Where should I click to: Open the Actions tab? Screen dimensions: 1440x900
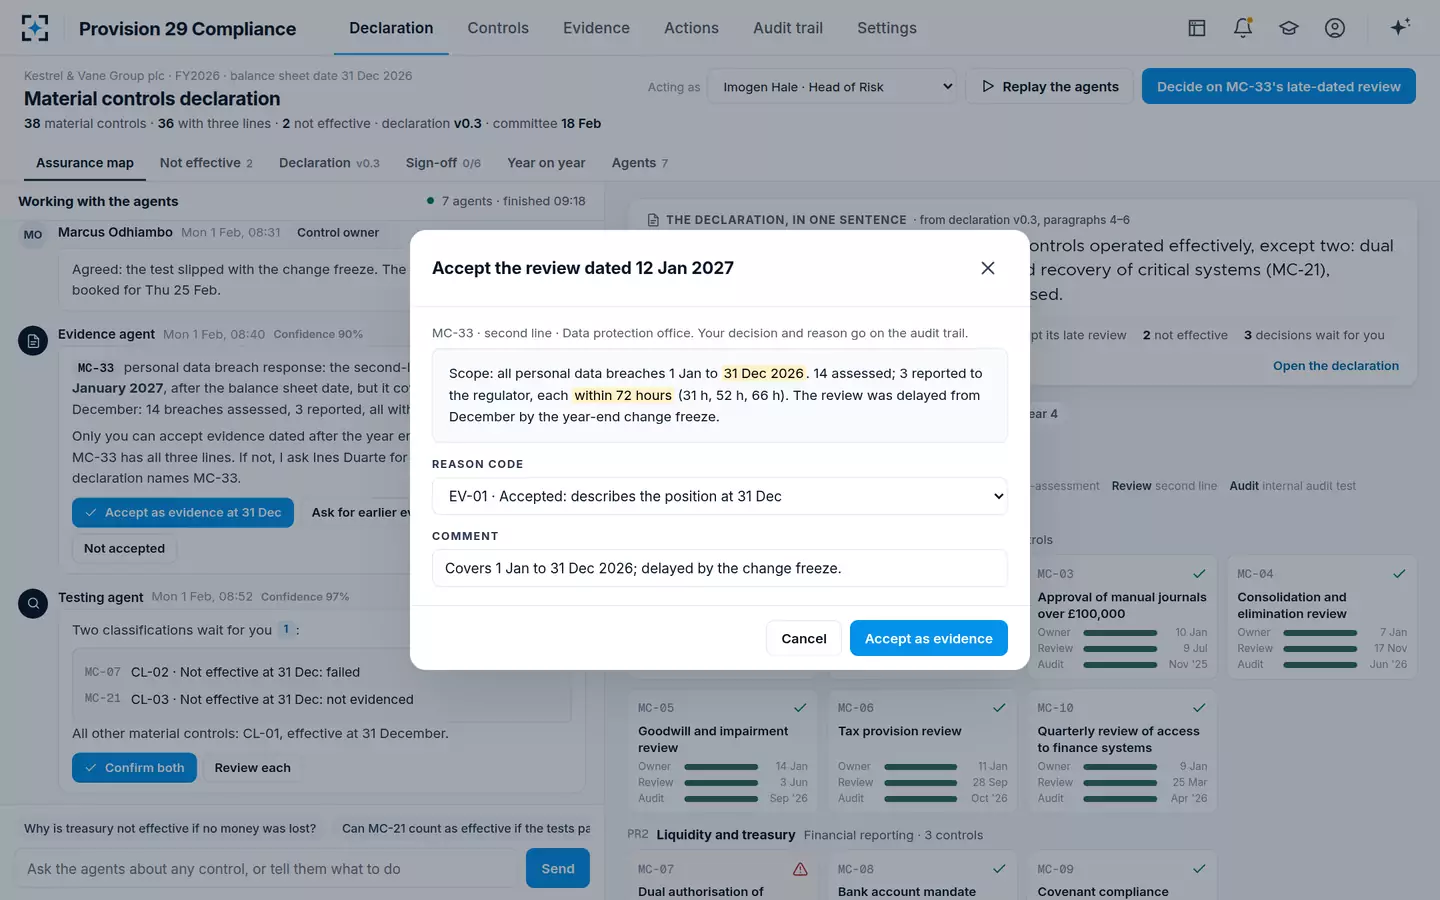tap(691, 28)
